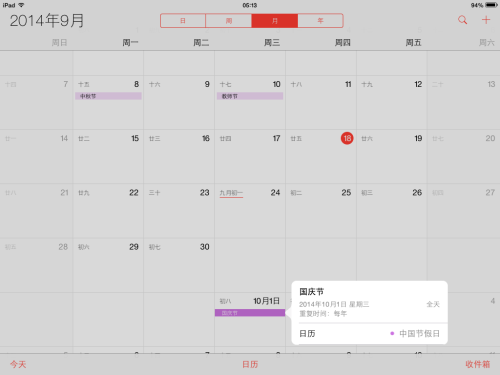The width and height of the screenshot is (500, 375).
Task: Select September 30 date cell
Action: coord(179,265)
